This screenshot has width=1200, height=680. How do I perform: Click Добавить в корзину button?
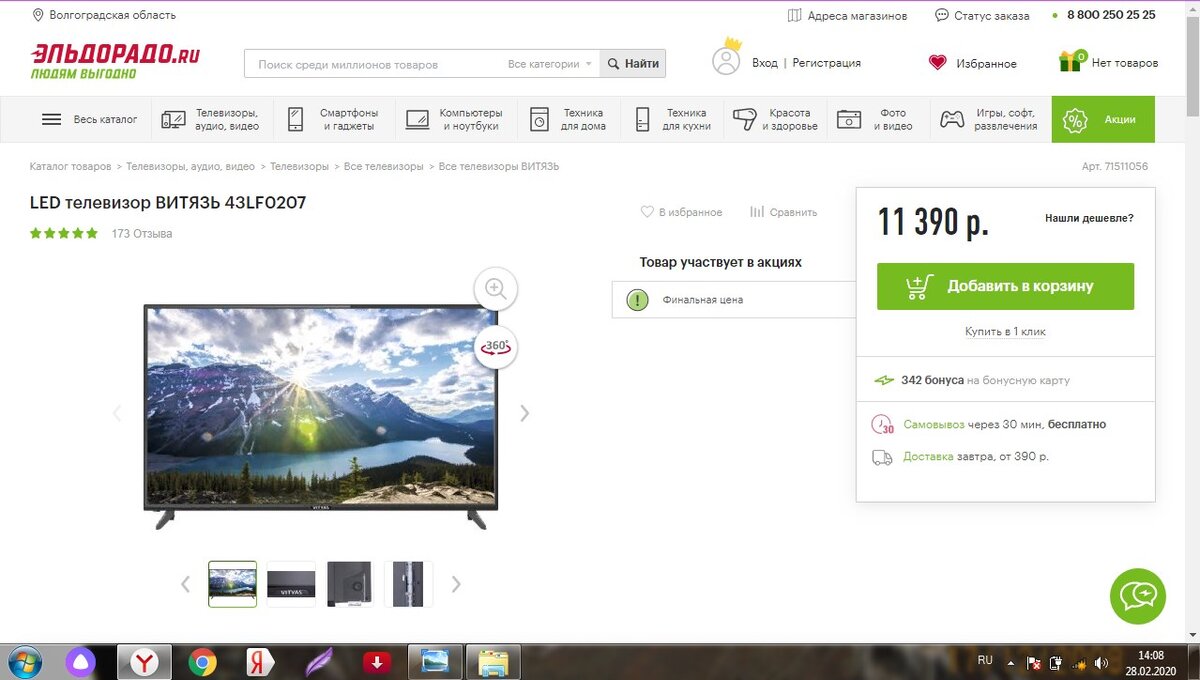[1005, 286]
